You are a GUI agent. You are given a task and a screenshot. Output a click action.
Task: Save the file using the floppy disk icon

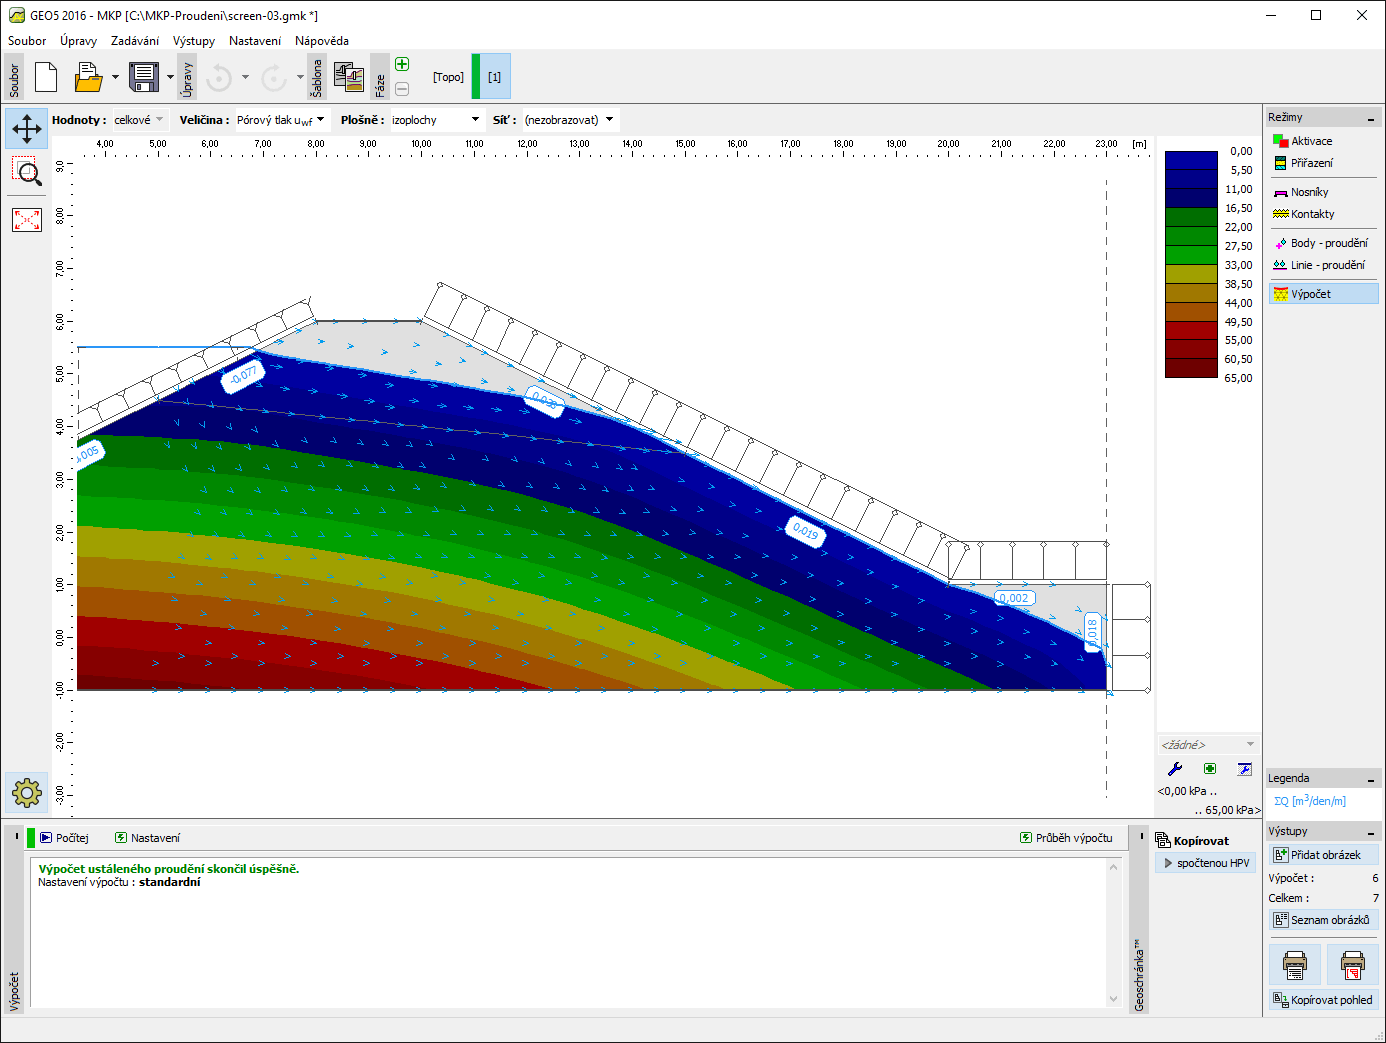coord(144,77)
